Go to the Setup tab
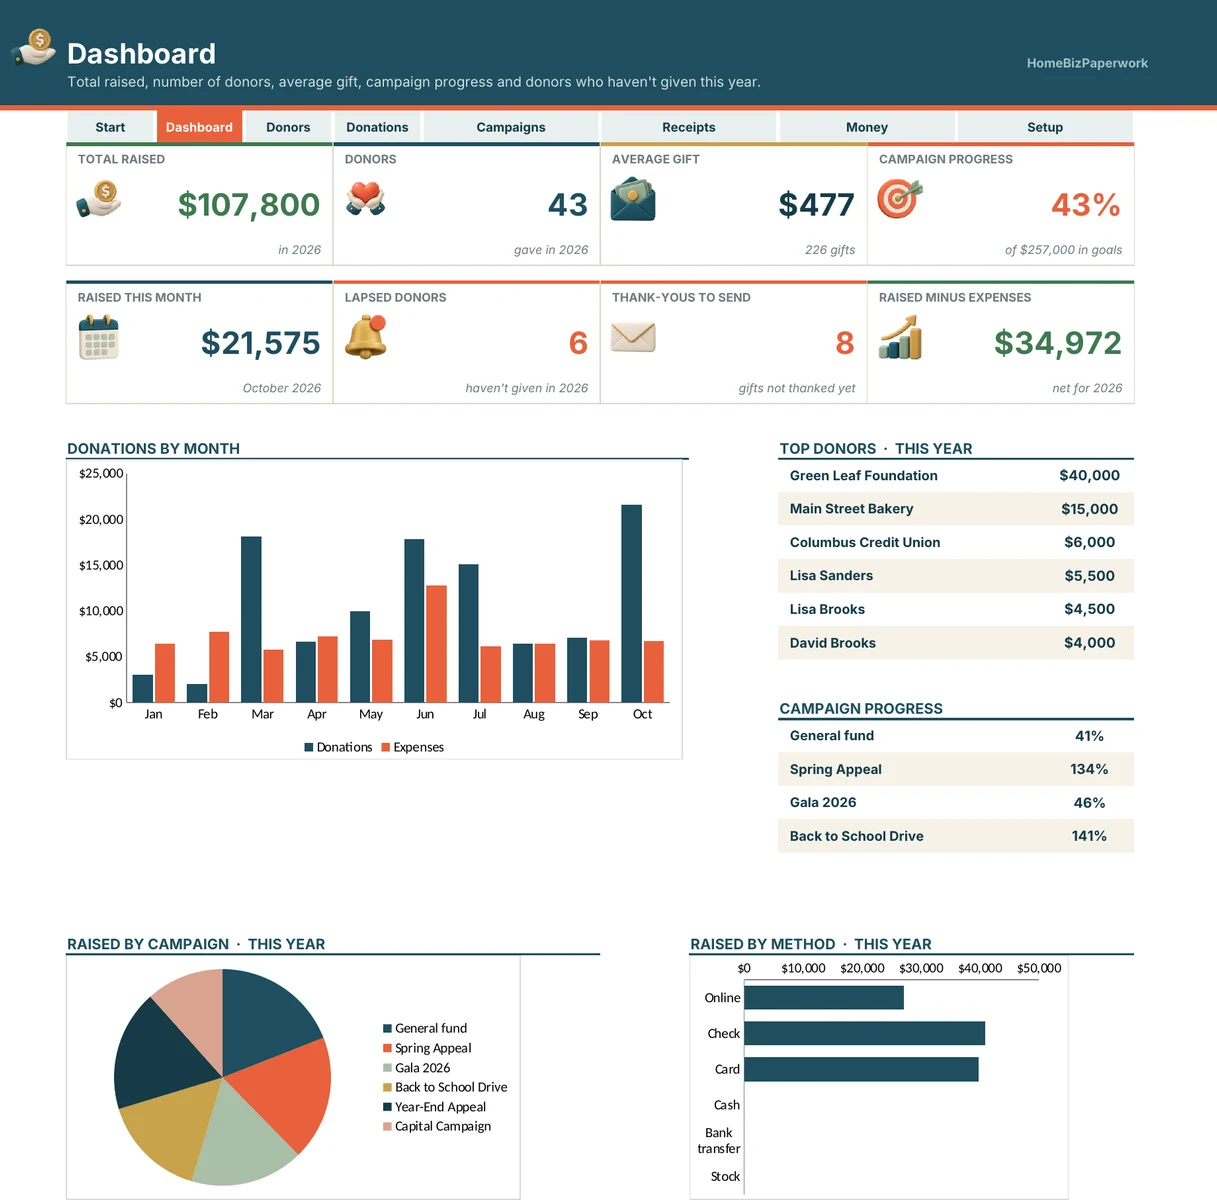The width and height of the screenshot is (1217, 1200). (1045, 127)
